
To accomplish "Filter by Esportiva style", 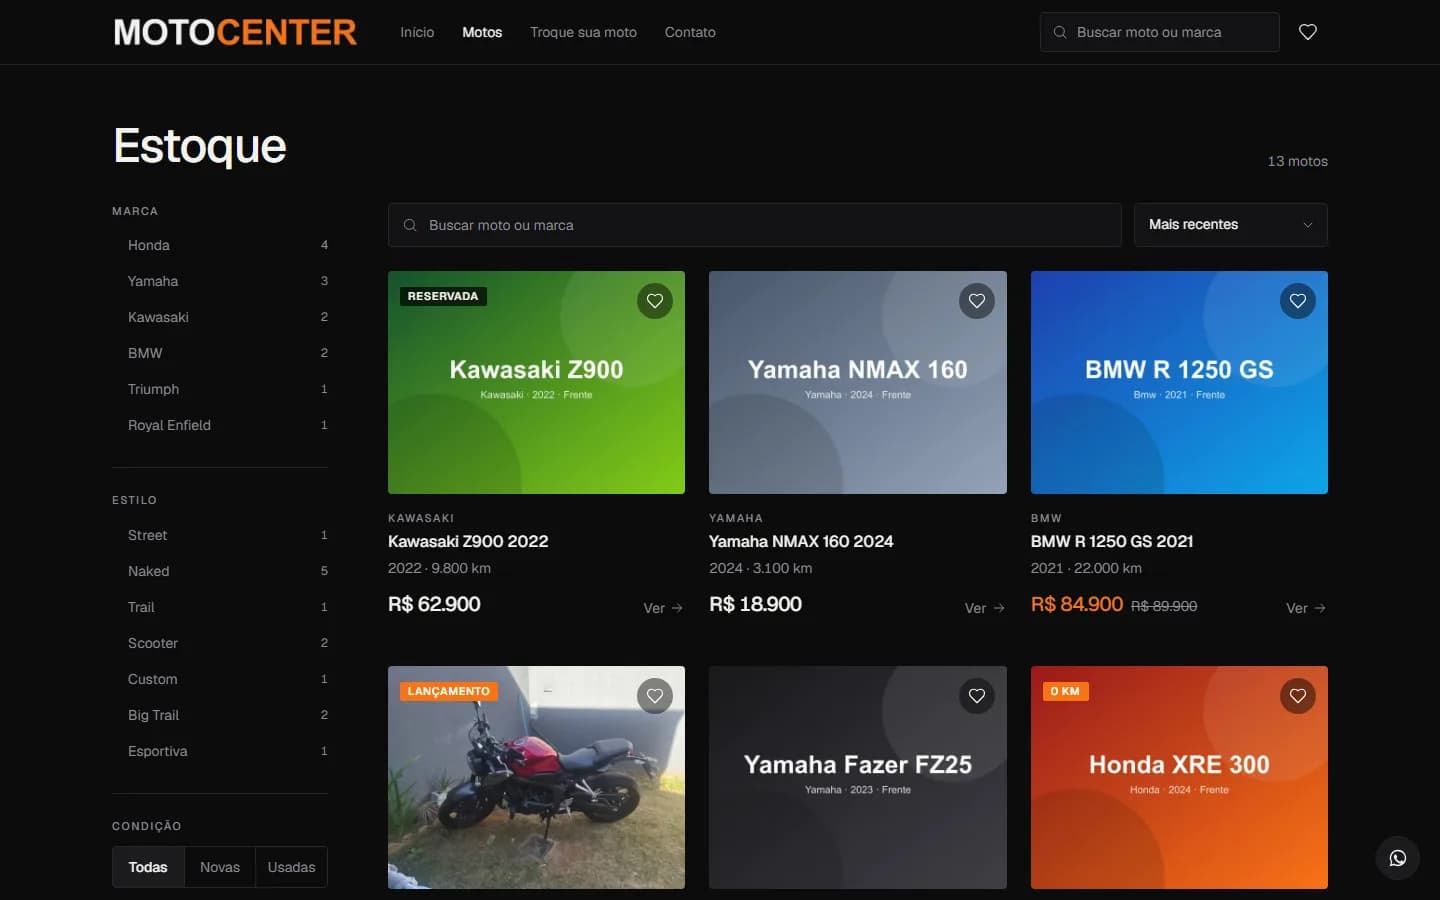I will click(220, 751).
